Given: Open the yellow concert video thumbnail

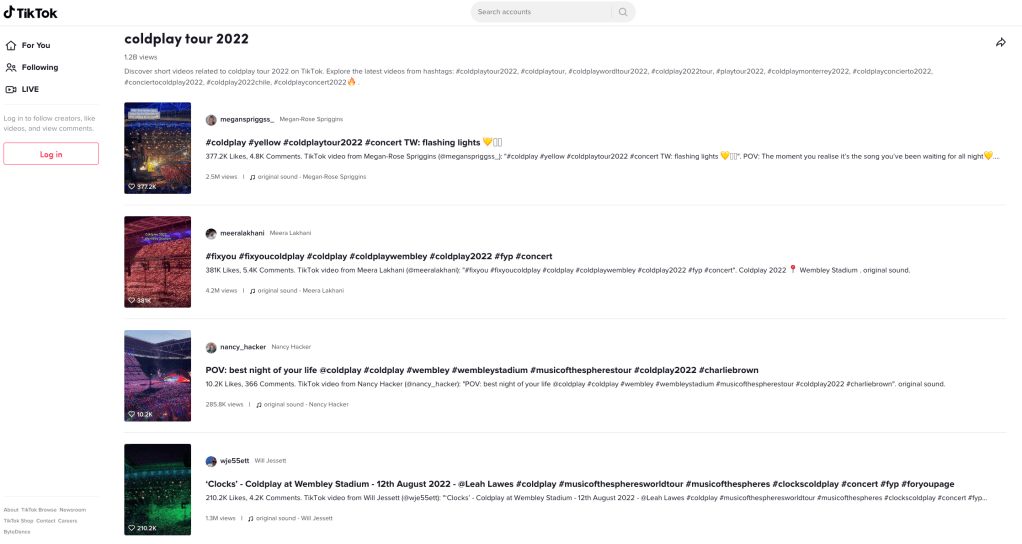Looking at the screenshot, I should pos(157,147).
